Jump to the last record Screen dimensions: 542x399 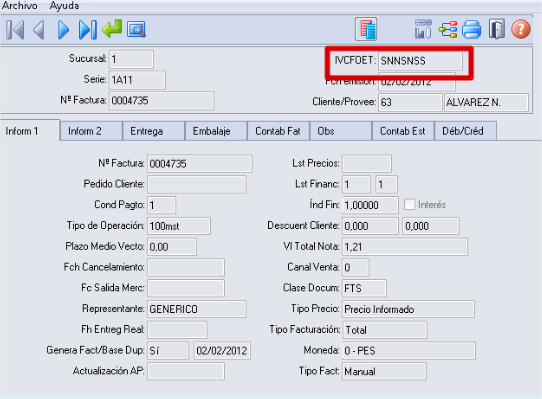pyautogui.click(x=88, y=30)
